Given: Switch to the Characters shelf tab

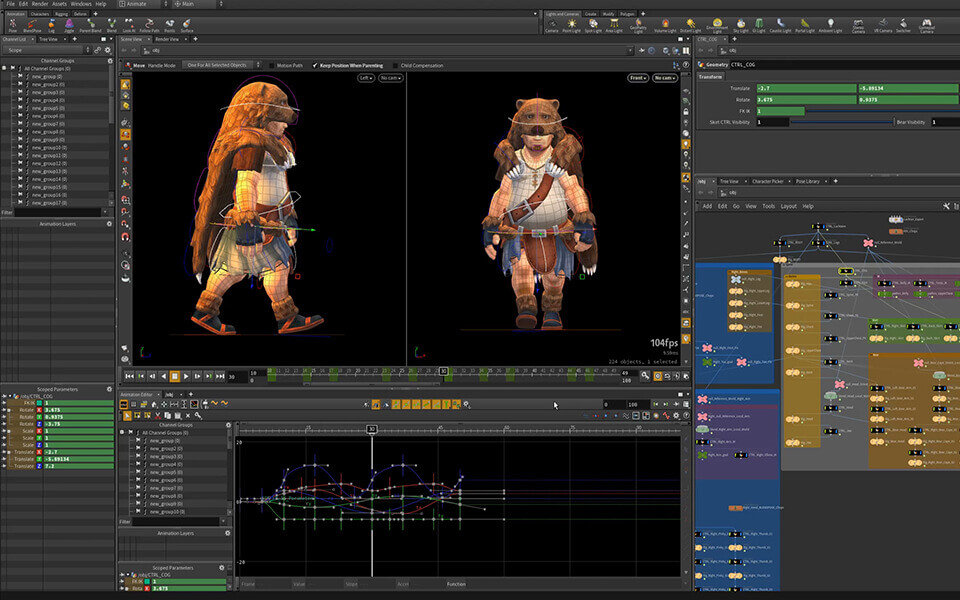Looking at the screenshot, I should [40, 13].
